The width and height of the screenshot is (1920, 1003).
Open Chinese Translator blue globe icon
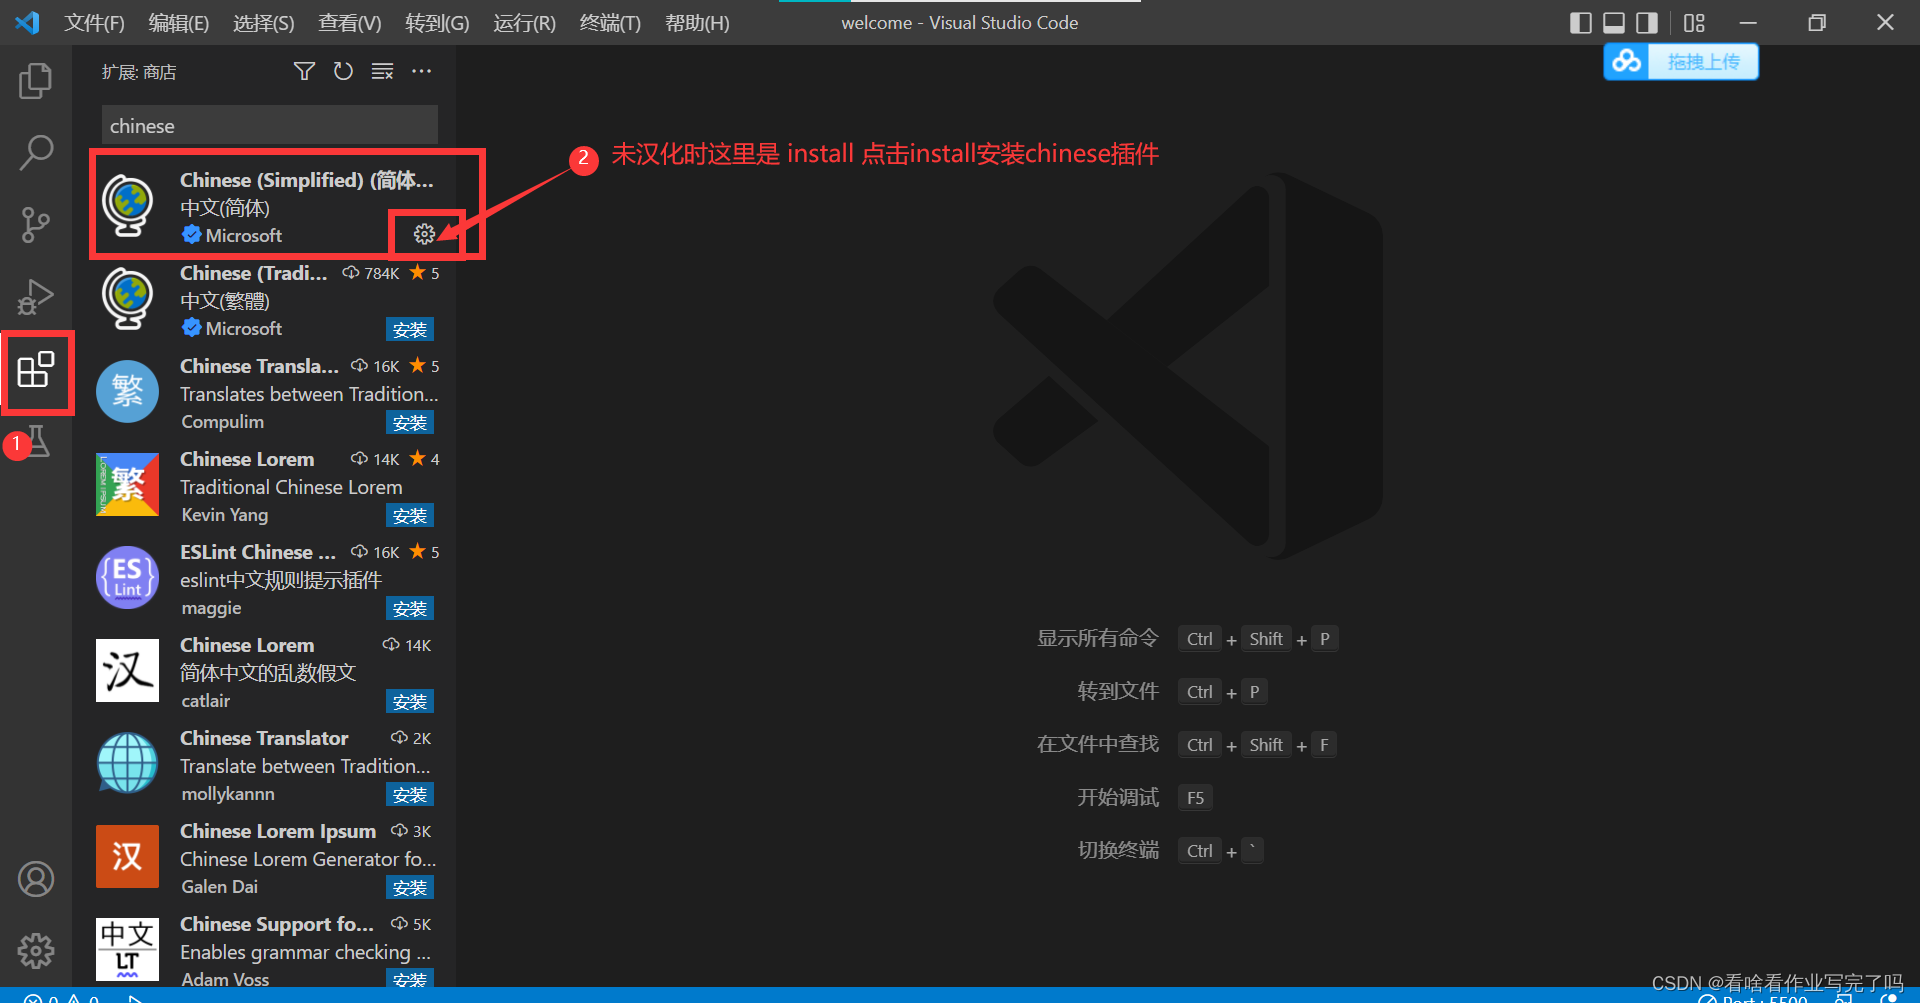pos(127,763)
